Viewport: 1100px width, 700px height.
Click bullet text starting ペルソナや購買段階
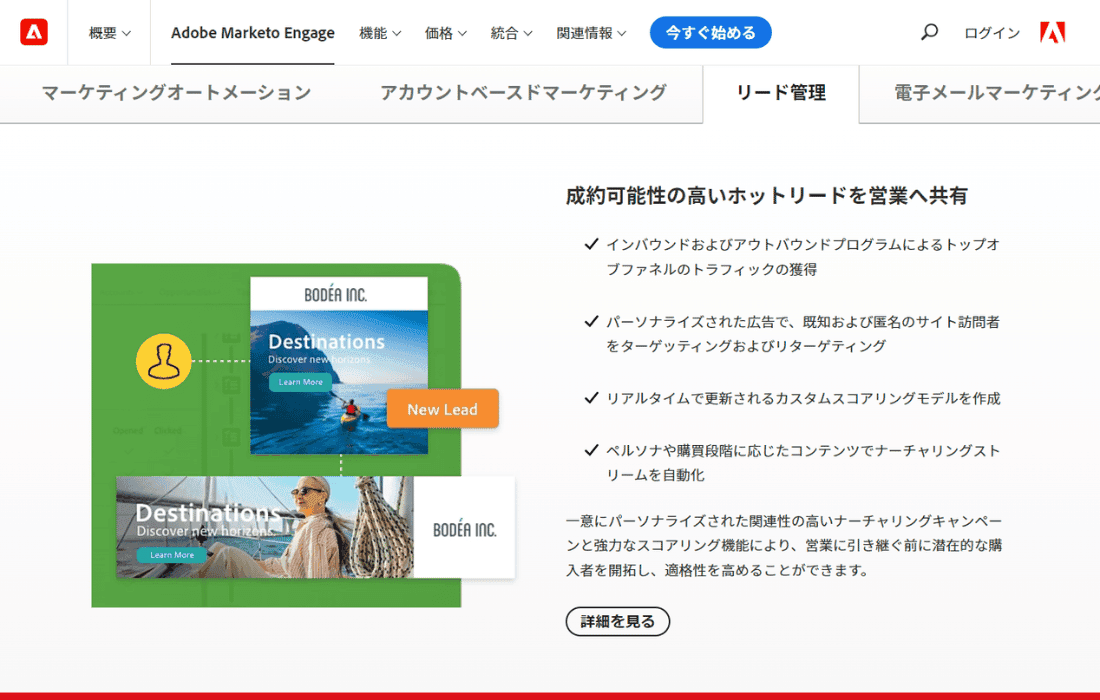pyautogui.click(x=803, y=462)
